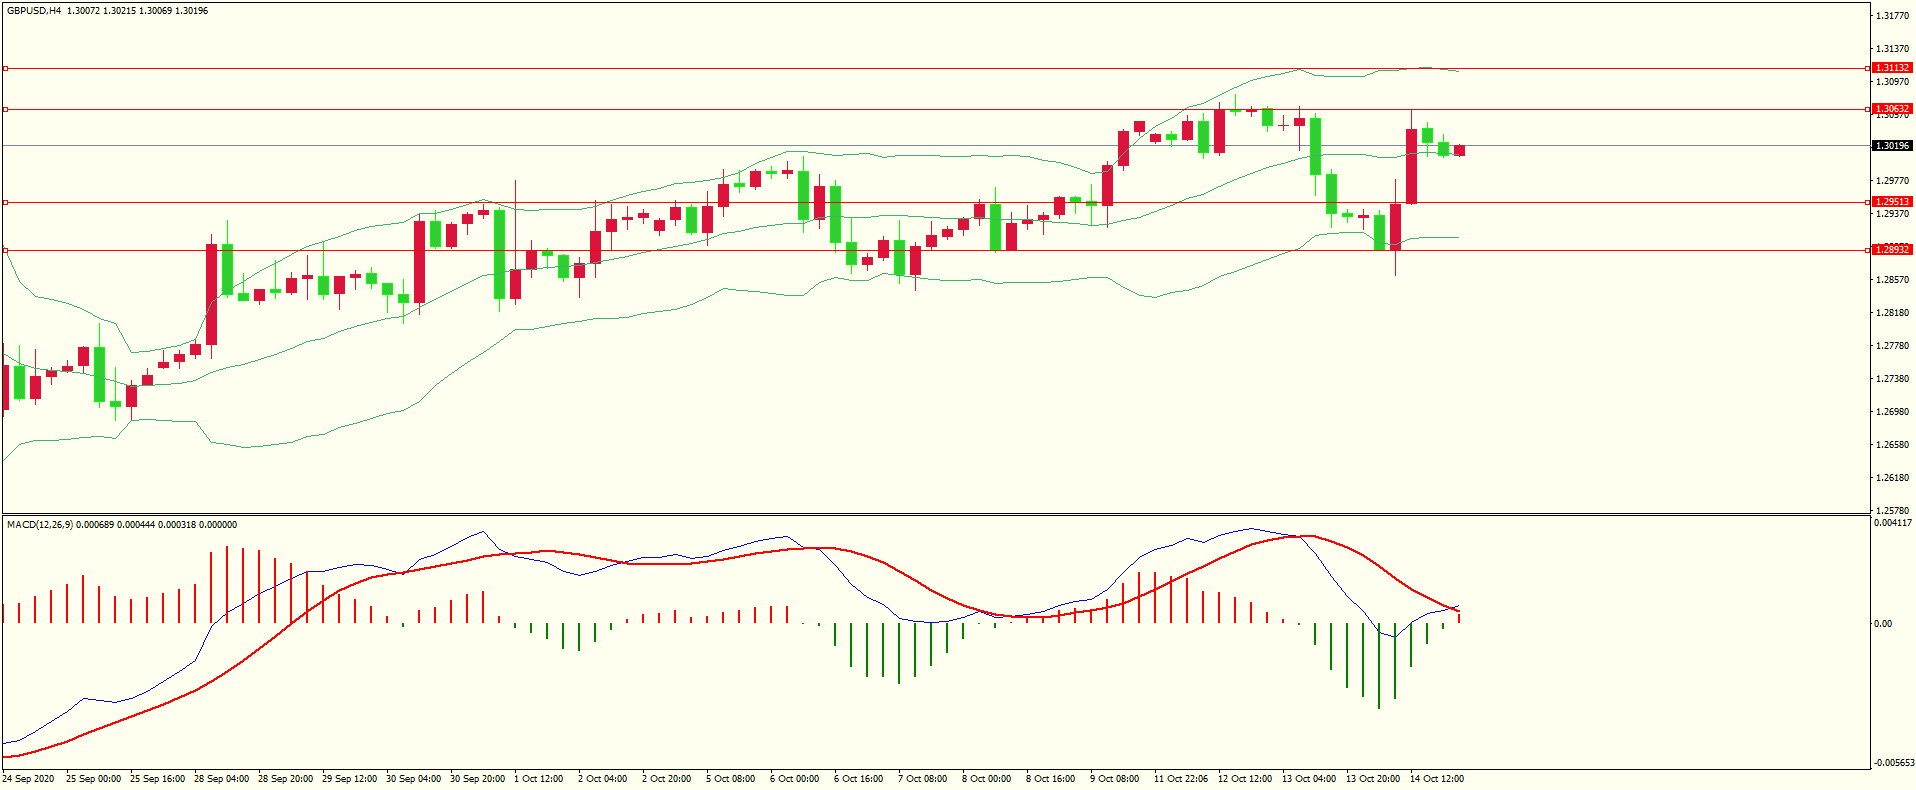Click the 0.004117 MACD scale value
The height and width of the screenshot is (790, 1916).
coord(1893,523)
